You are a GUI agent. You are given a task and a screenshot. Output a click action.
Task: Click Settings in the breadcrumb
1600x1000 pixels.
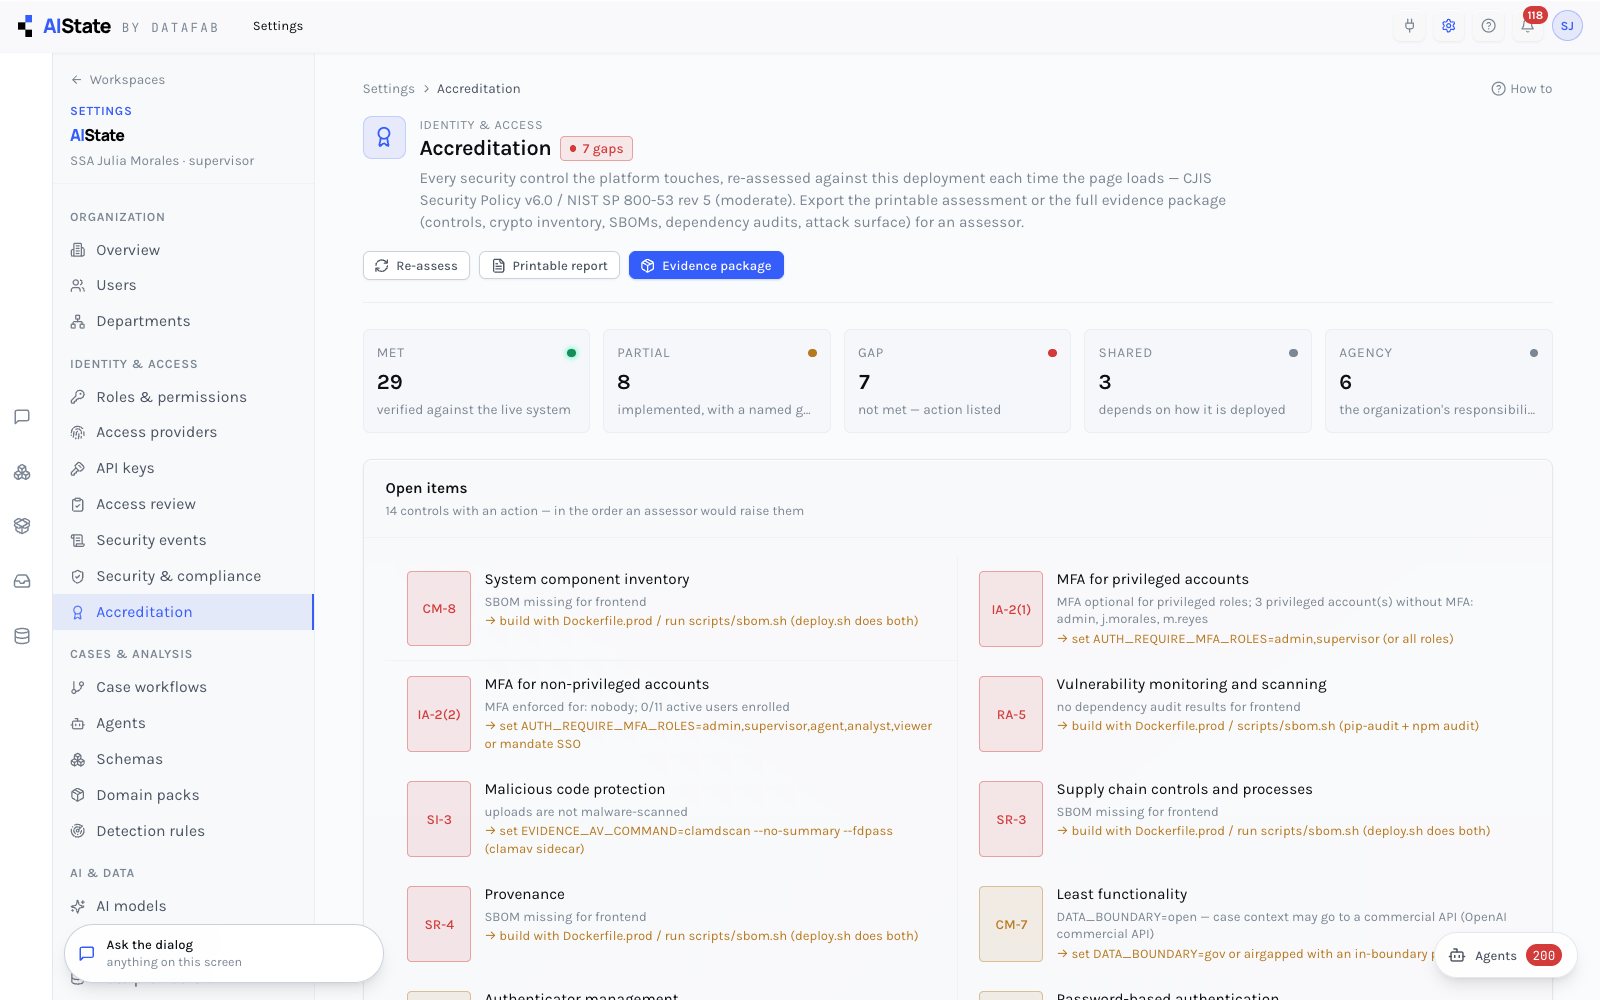[388, 89]
